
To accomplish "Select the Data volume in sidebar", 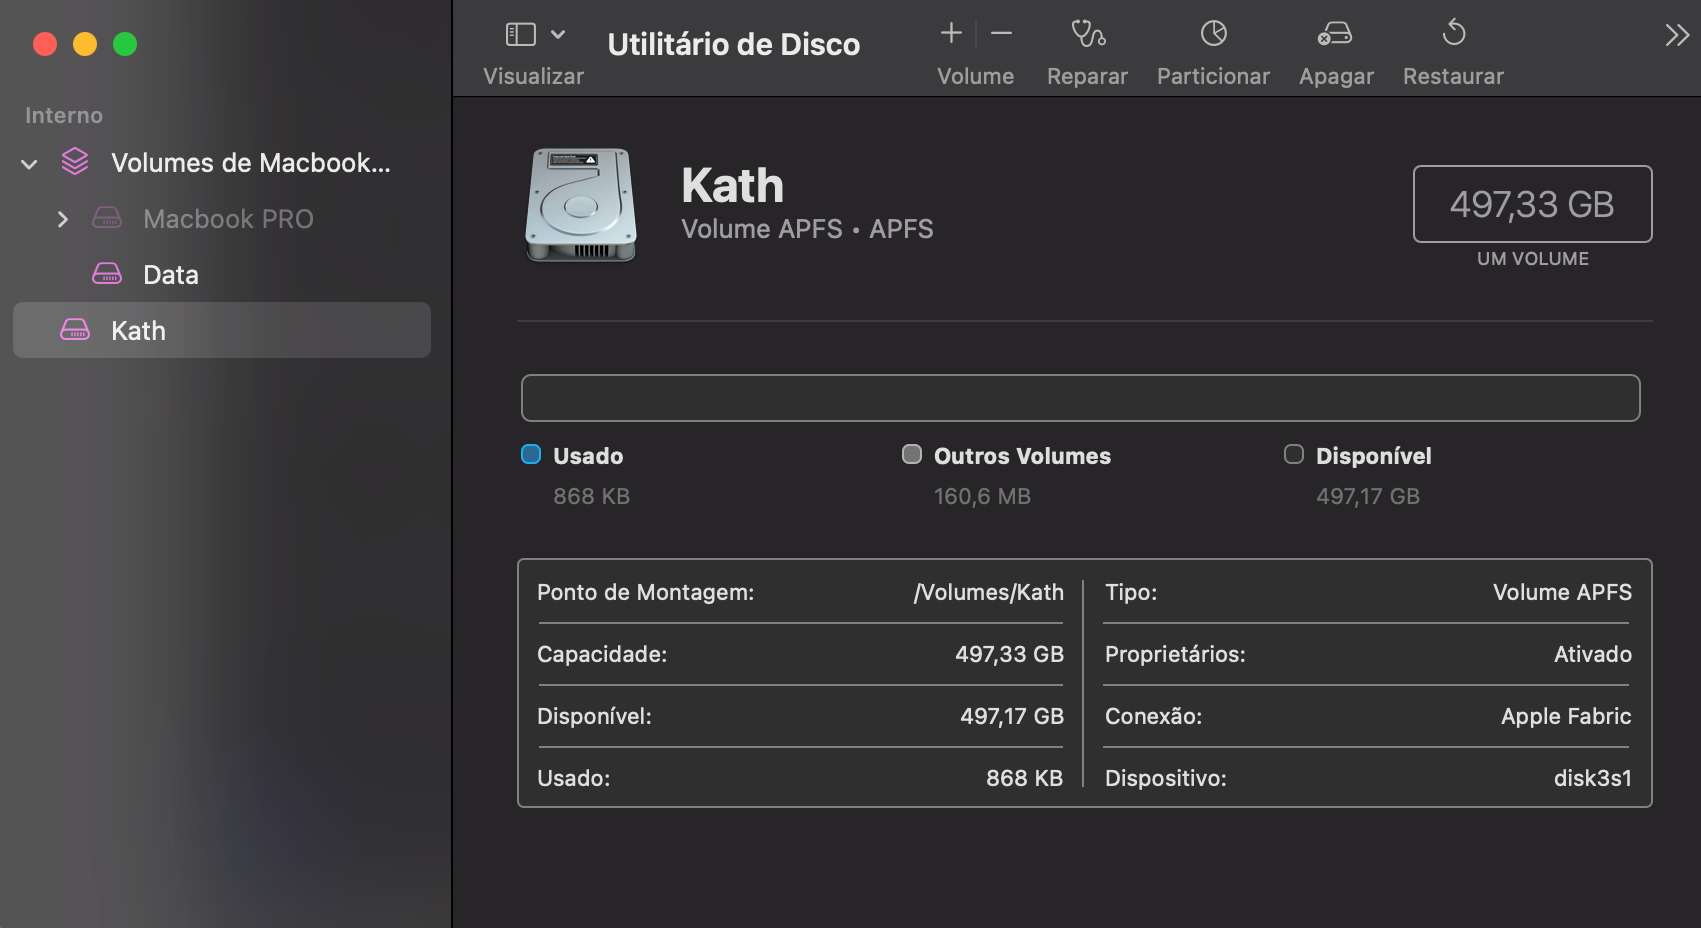I will coord(170,275).
